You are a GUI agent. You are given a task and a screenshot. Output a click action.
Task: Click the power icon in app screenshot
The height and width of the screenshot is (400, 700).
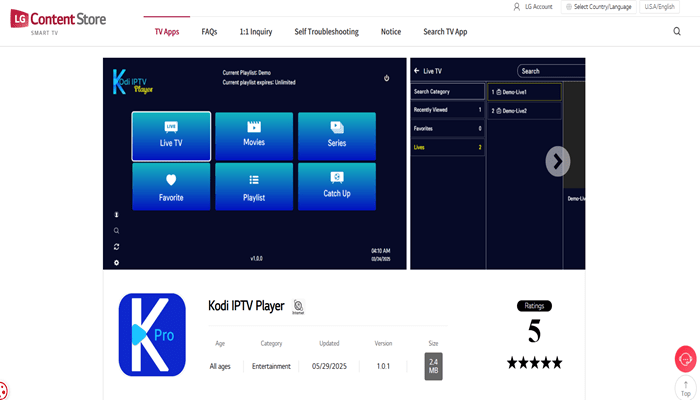pyautogui.click(x=387, y=78)
